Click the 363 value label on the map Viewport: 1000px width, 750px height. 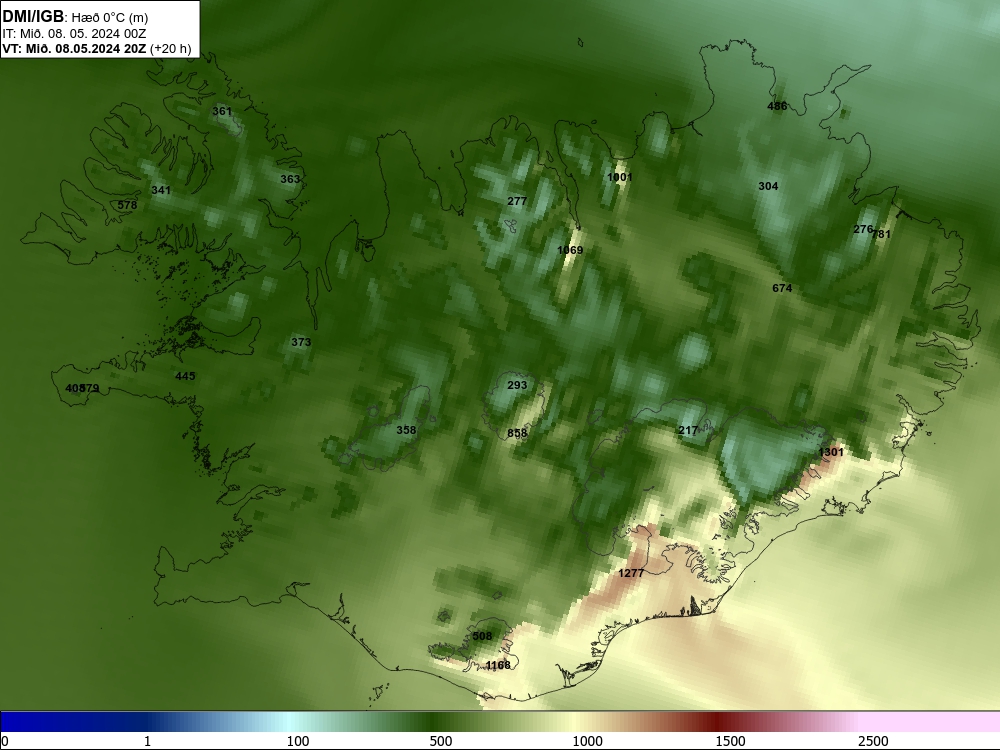pos(290,179)
